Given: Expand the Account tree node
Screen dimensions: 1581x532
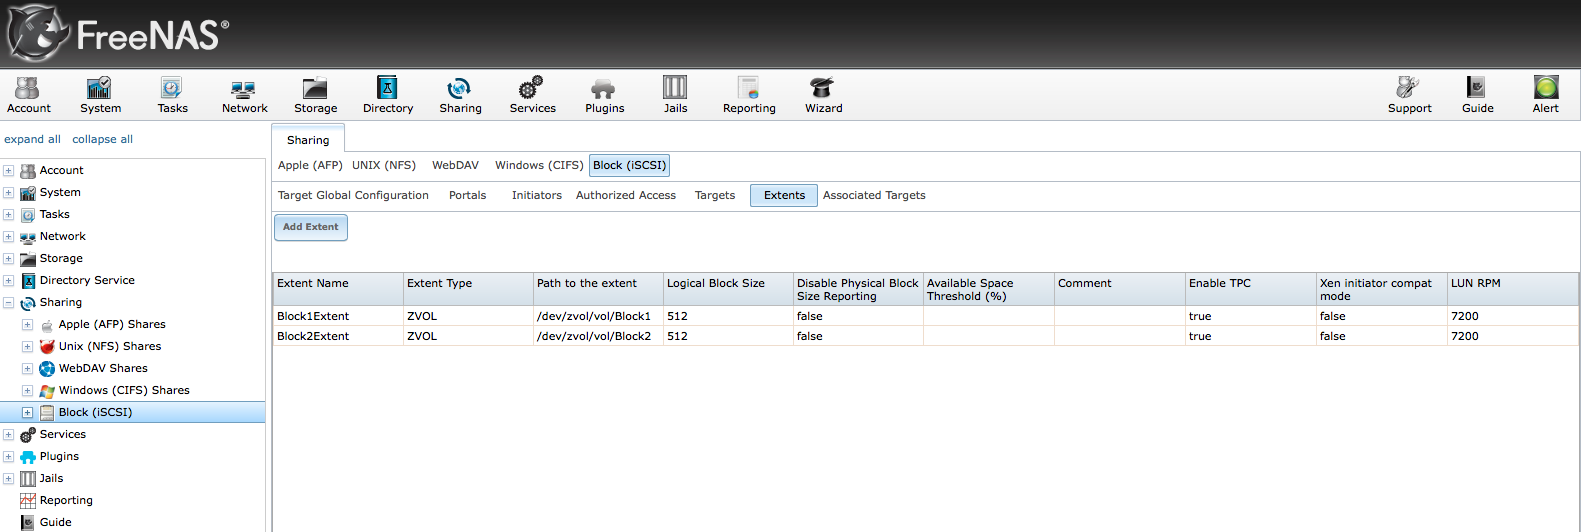Looking at the screenshot, I should [8, 171].
